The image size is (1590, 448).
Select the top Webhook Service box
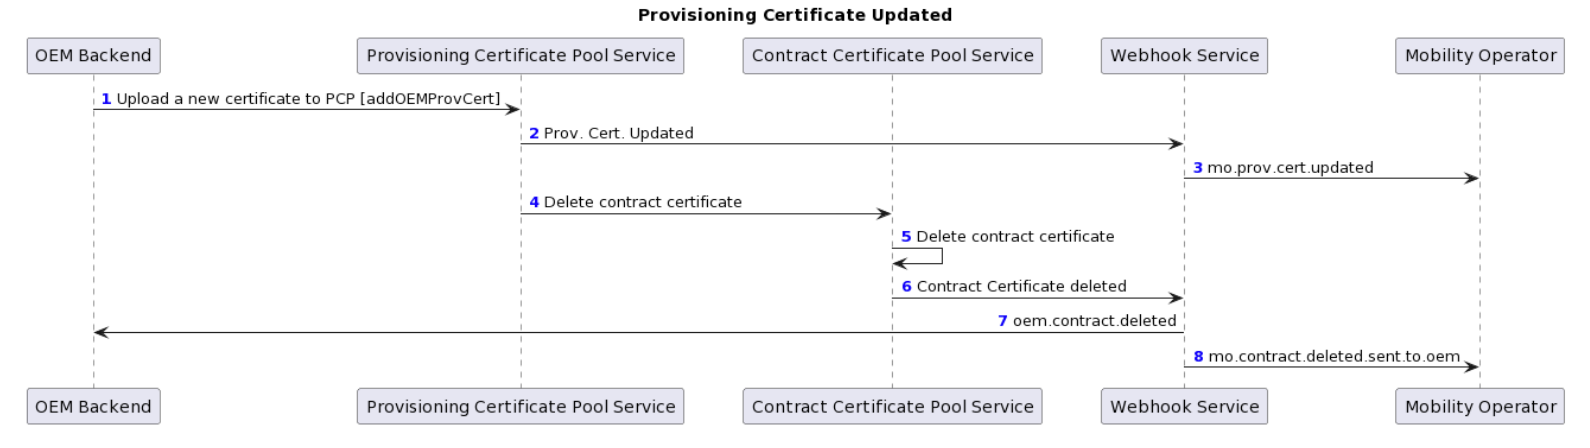[1184, 56]
